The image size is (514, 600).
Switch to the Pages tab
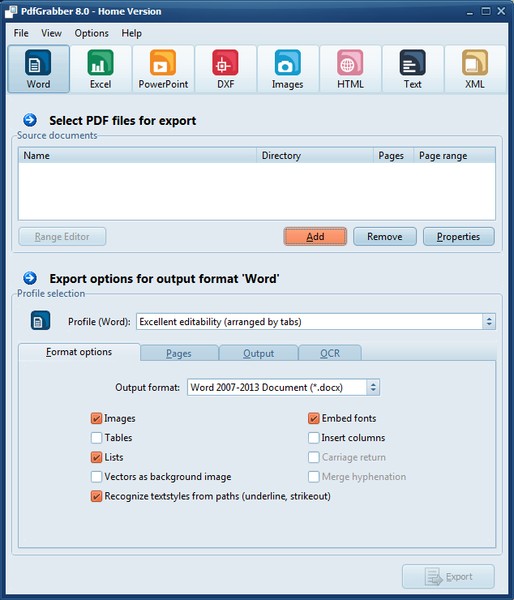[x=179, y=353]
